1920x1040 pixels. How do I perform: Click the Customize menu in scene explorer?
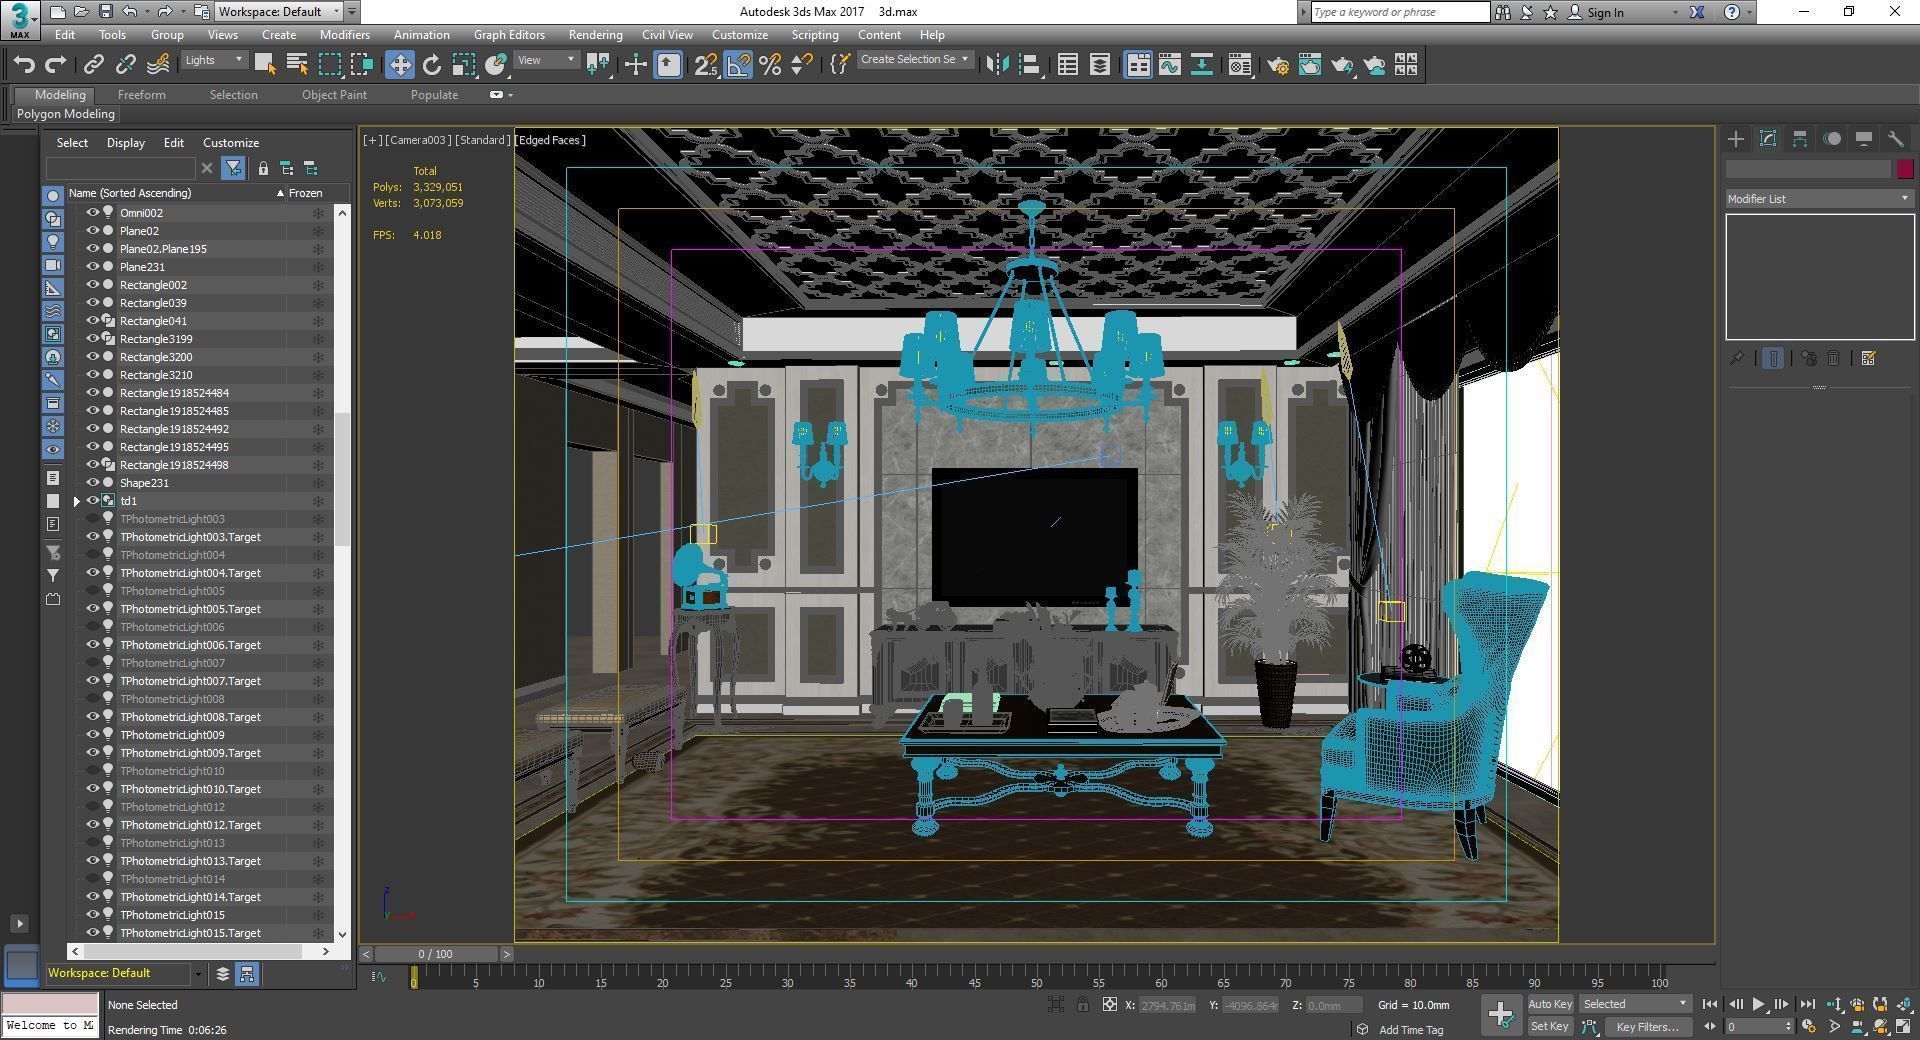click(x=231, y=143)
